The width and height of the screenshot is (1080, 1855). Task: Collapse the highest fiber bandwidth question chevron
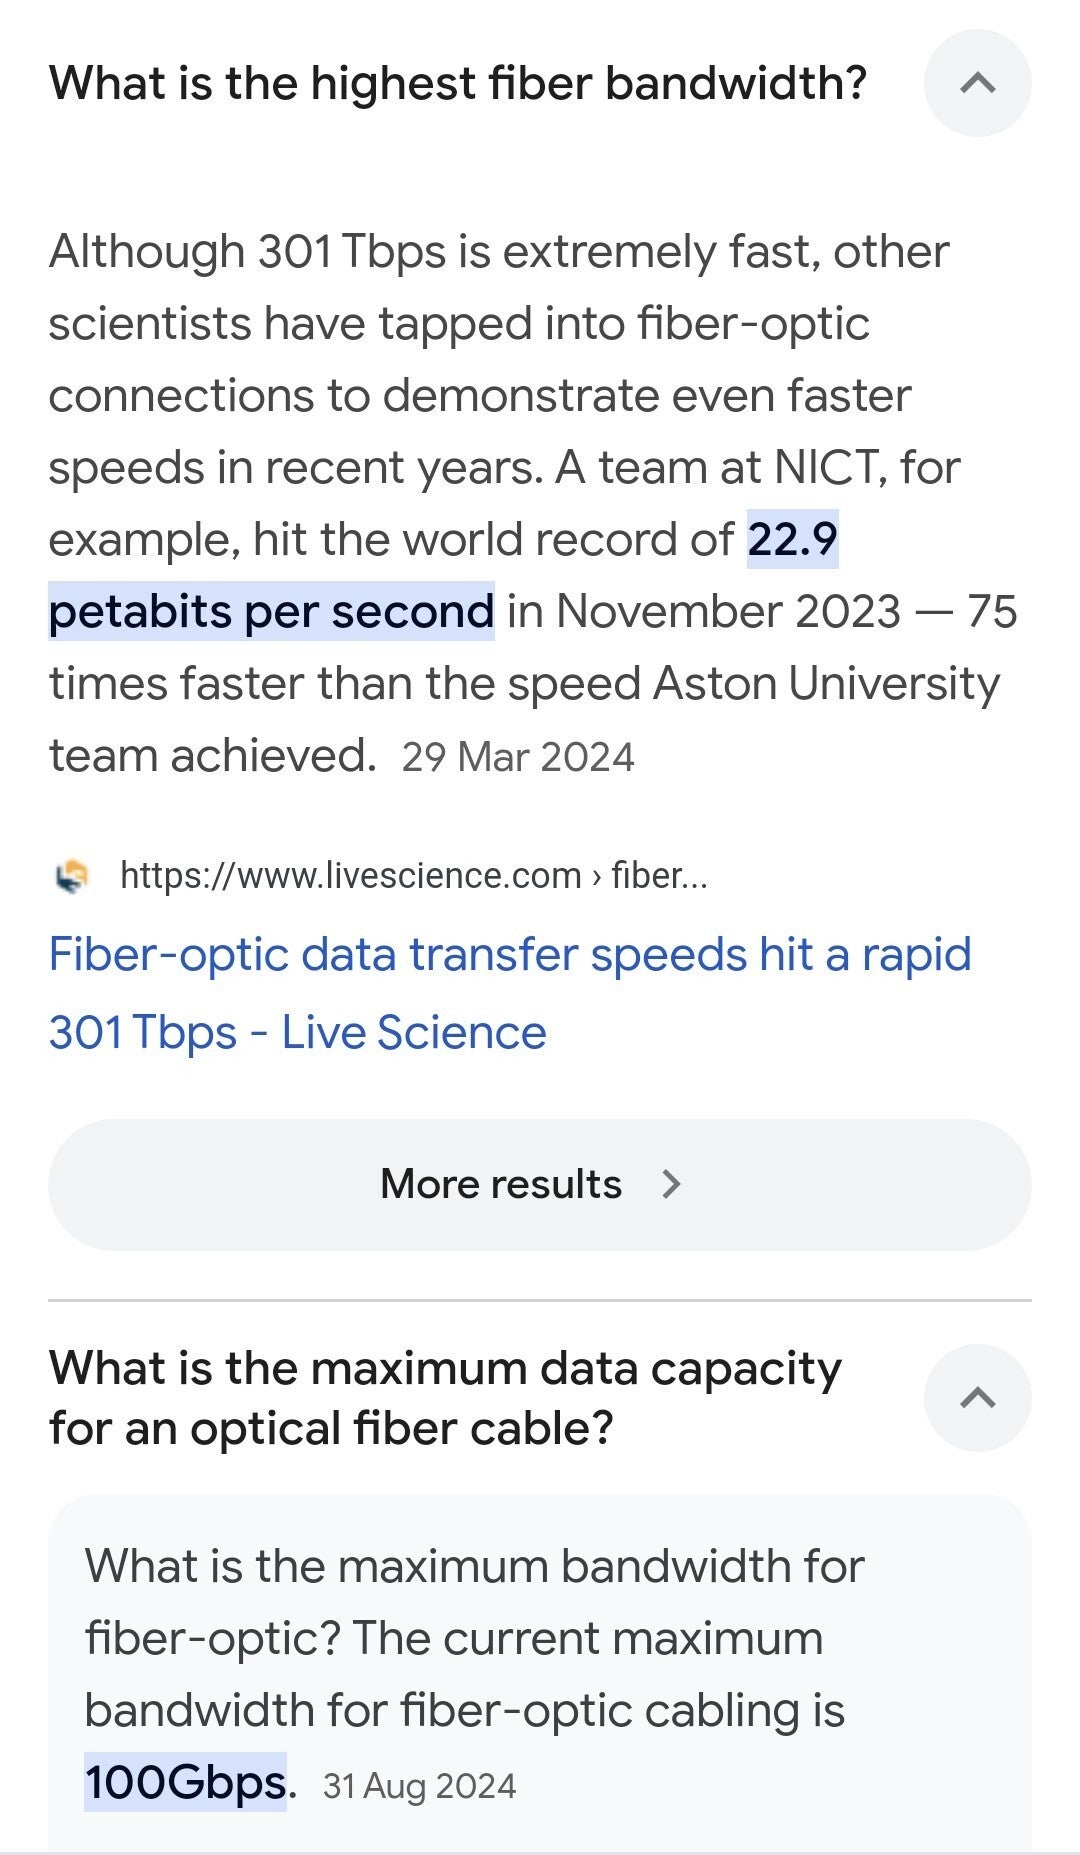point(977,83)
